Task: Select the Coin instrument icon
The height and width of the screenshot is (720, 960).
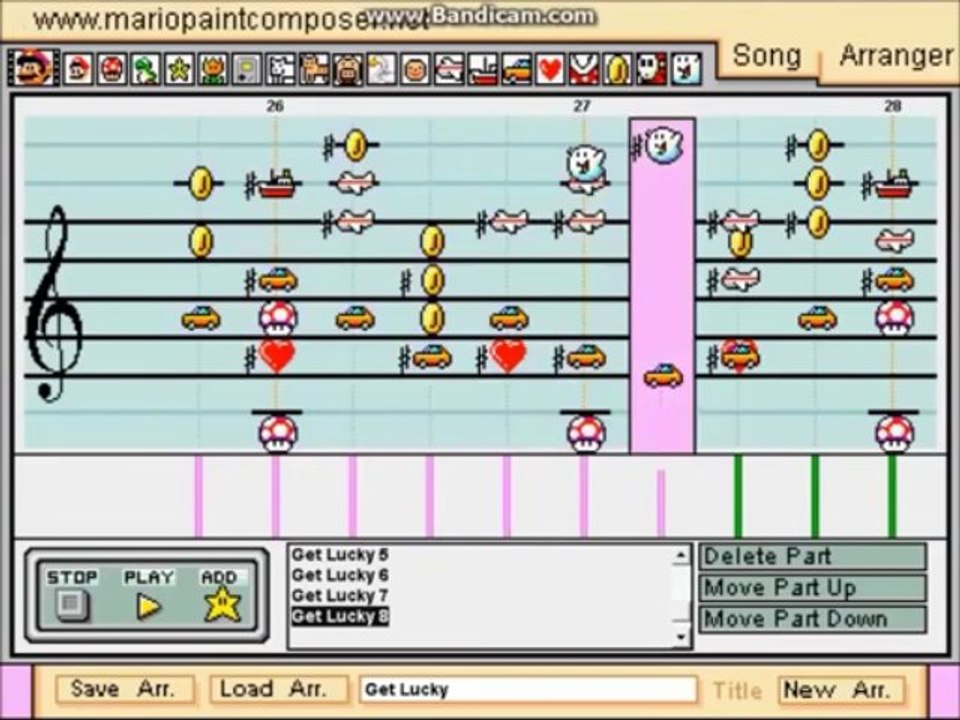Action: point(617,69)
